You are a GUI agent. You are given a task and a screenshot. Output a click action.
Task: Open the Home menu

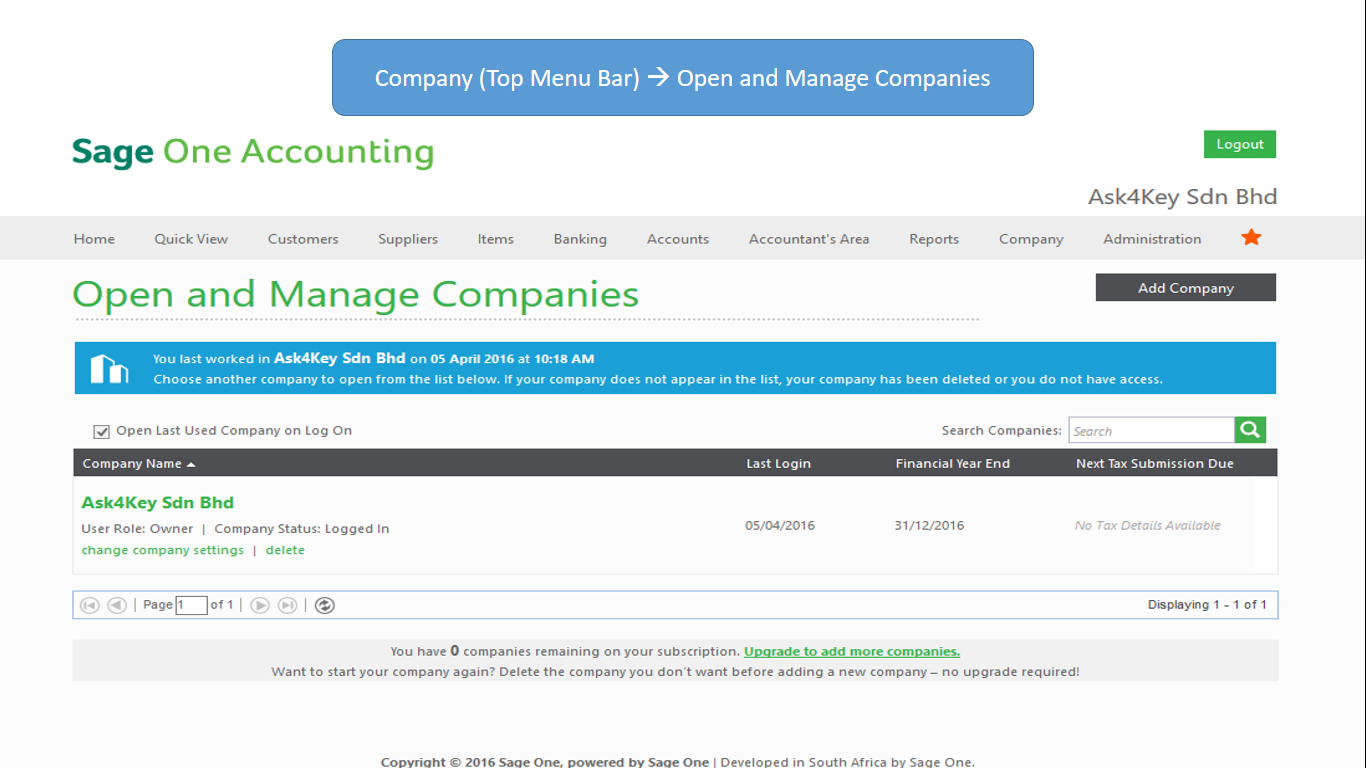(x=94, y=239)
